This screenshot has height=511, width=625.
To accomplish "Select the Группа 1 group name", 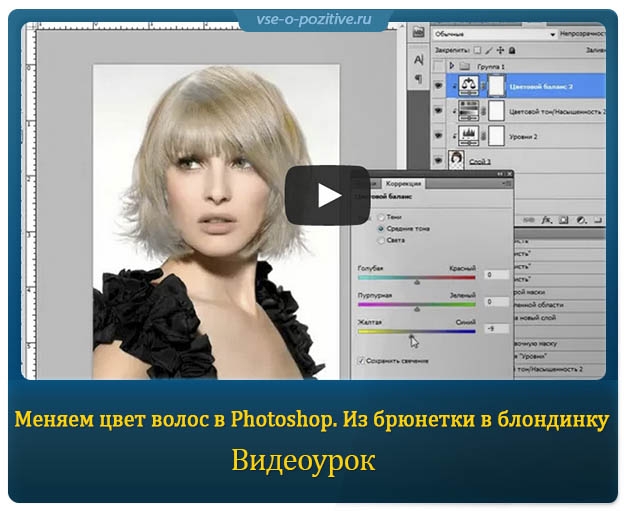I will [x=491, y=67].
